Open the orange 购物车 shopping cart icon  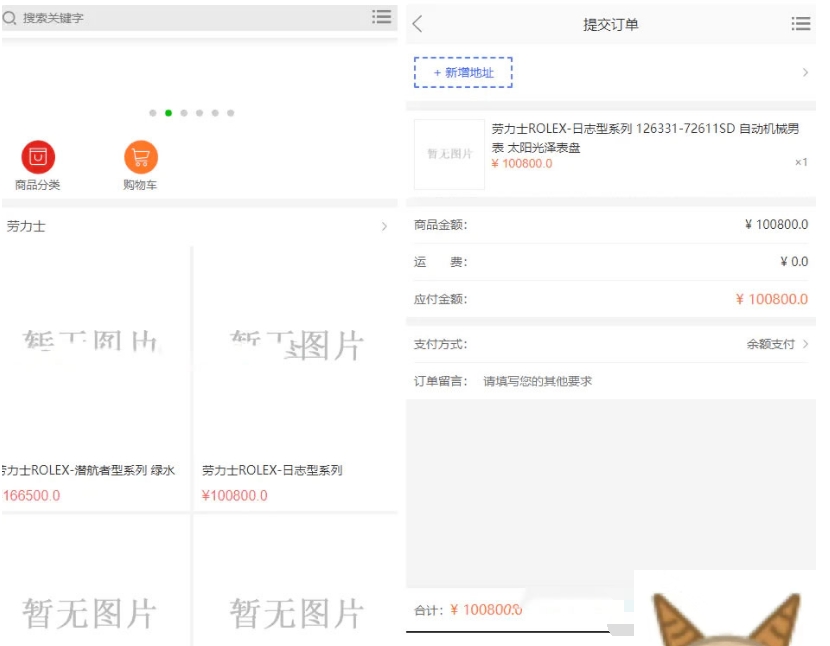[x=140, y=157]
